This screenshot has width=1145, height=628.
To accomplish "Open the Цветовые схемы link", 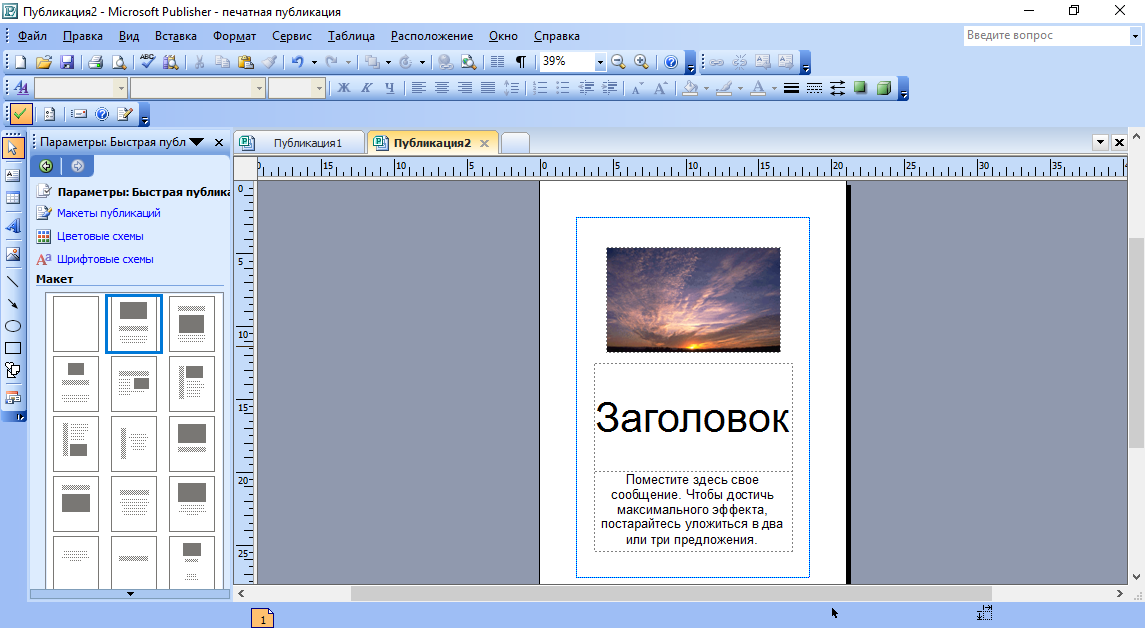I will [x=100, y=236].
